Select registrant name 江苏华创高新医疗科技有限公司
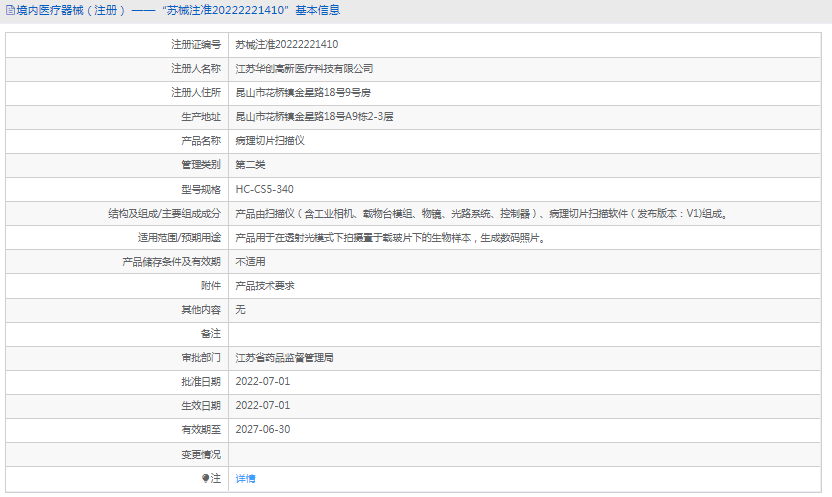Image resolution: width=832 pixels, height=497 pixels. [x=304, y=68]
